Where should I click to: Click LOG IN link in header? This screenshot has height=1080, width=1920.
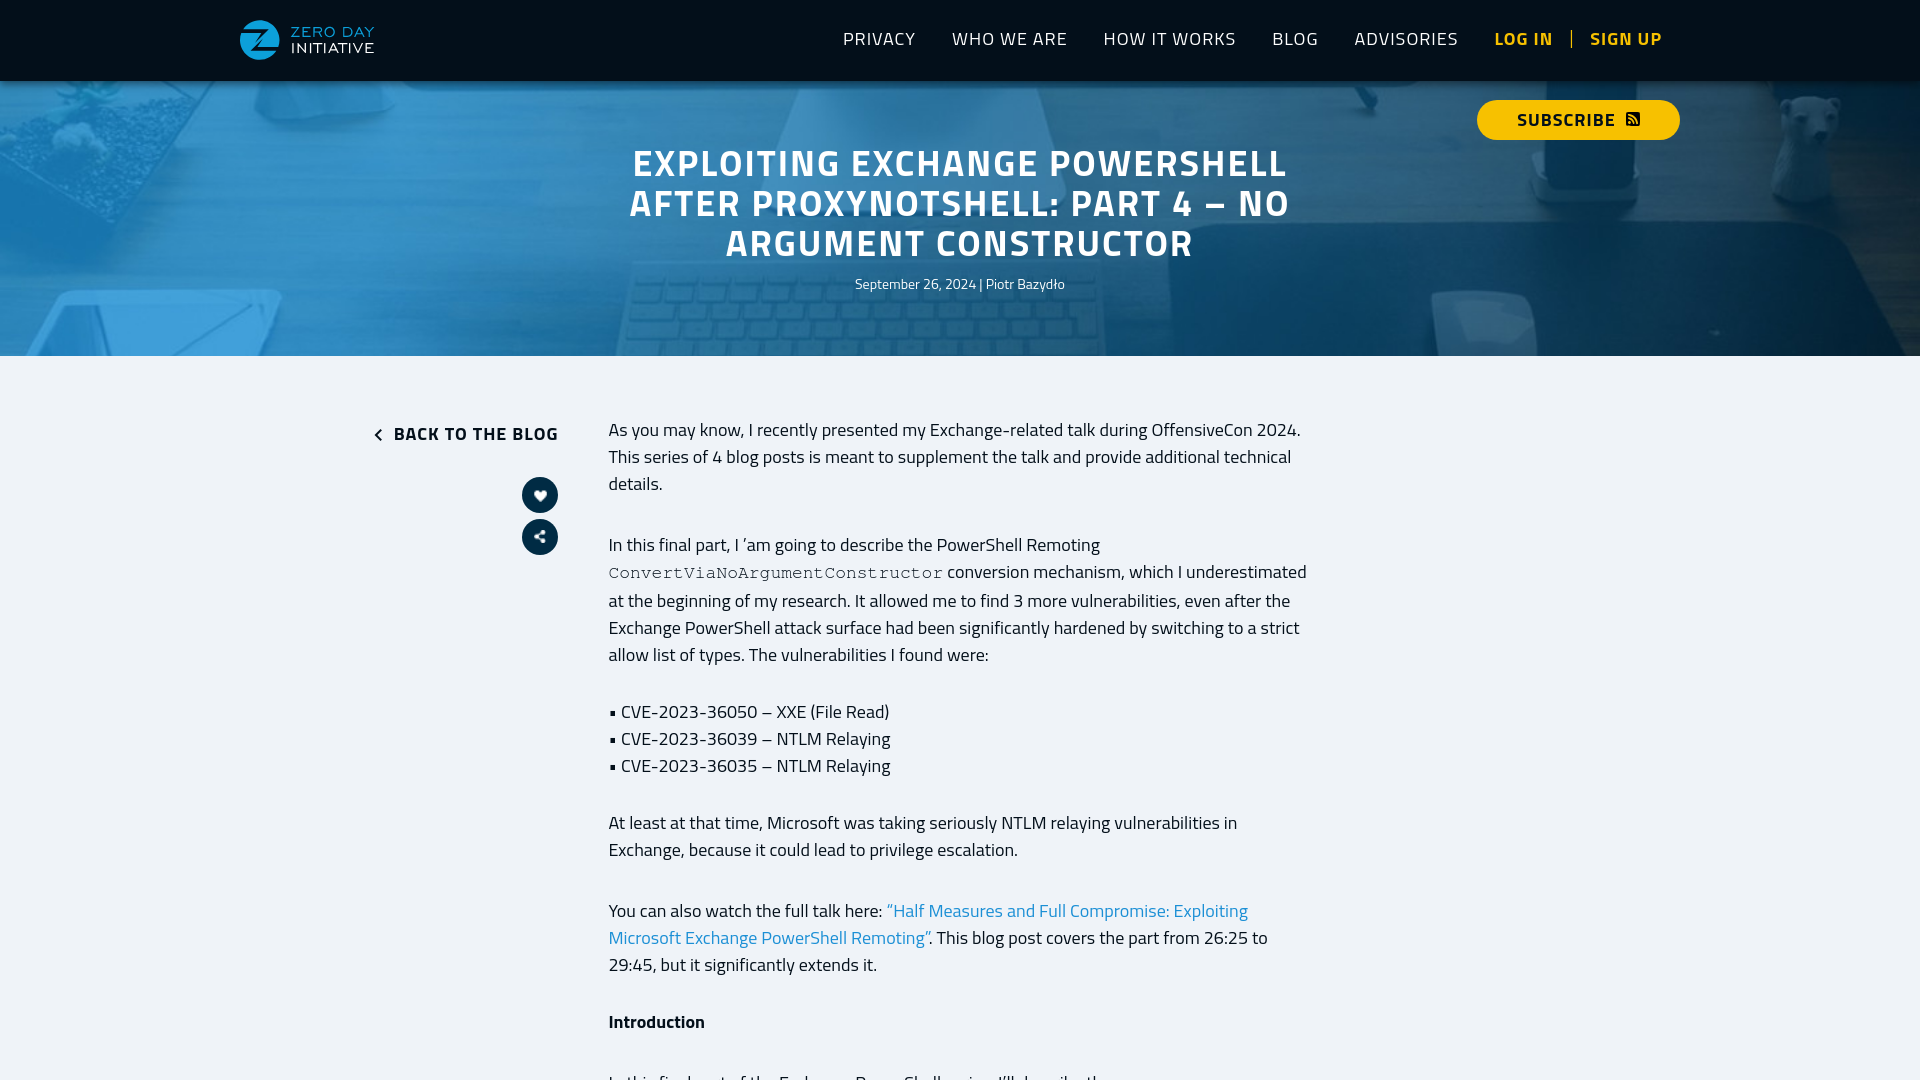[x=1523, y=38]
